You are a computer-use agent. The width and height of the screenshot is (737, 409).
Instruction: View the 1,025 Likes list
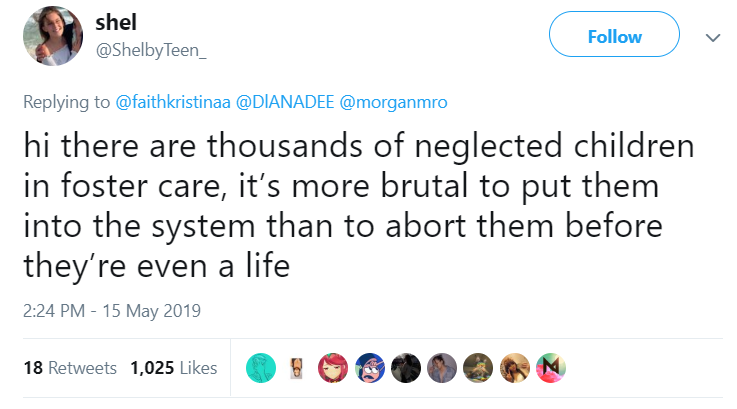pyautogui.click(x=173, y=368)
